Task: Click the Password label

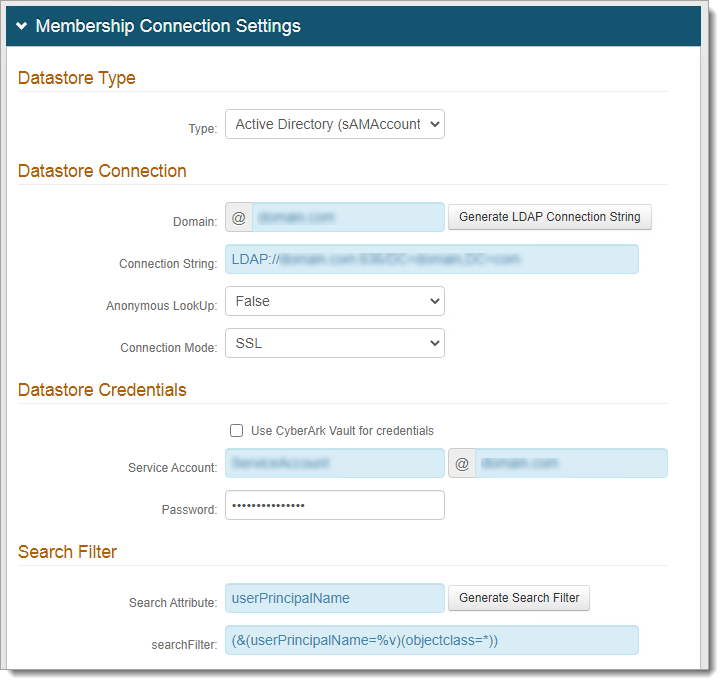Action: pyautogui.click(x=189, y=510)
